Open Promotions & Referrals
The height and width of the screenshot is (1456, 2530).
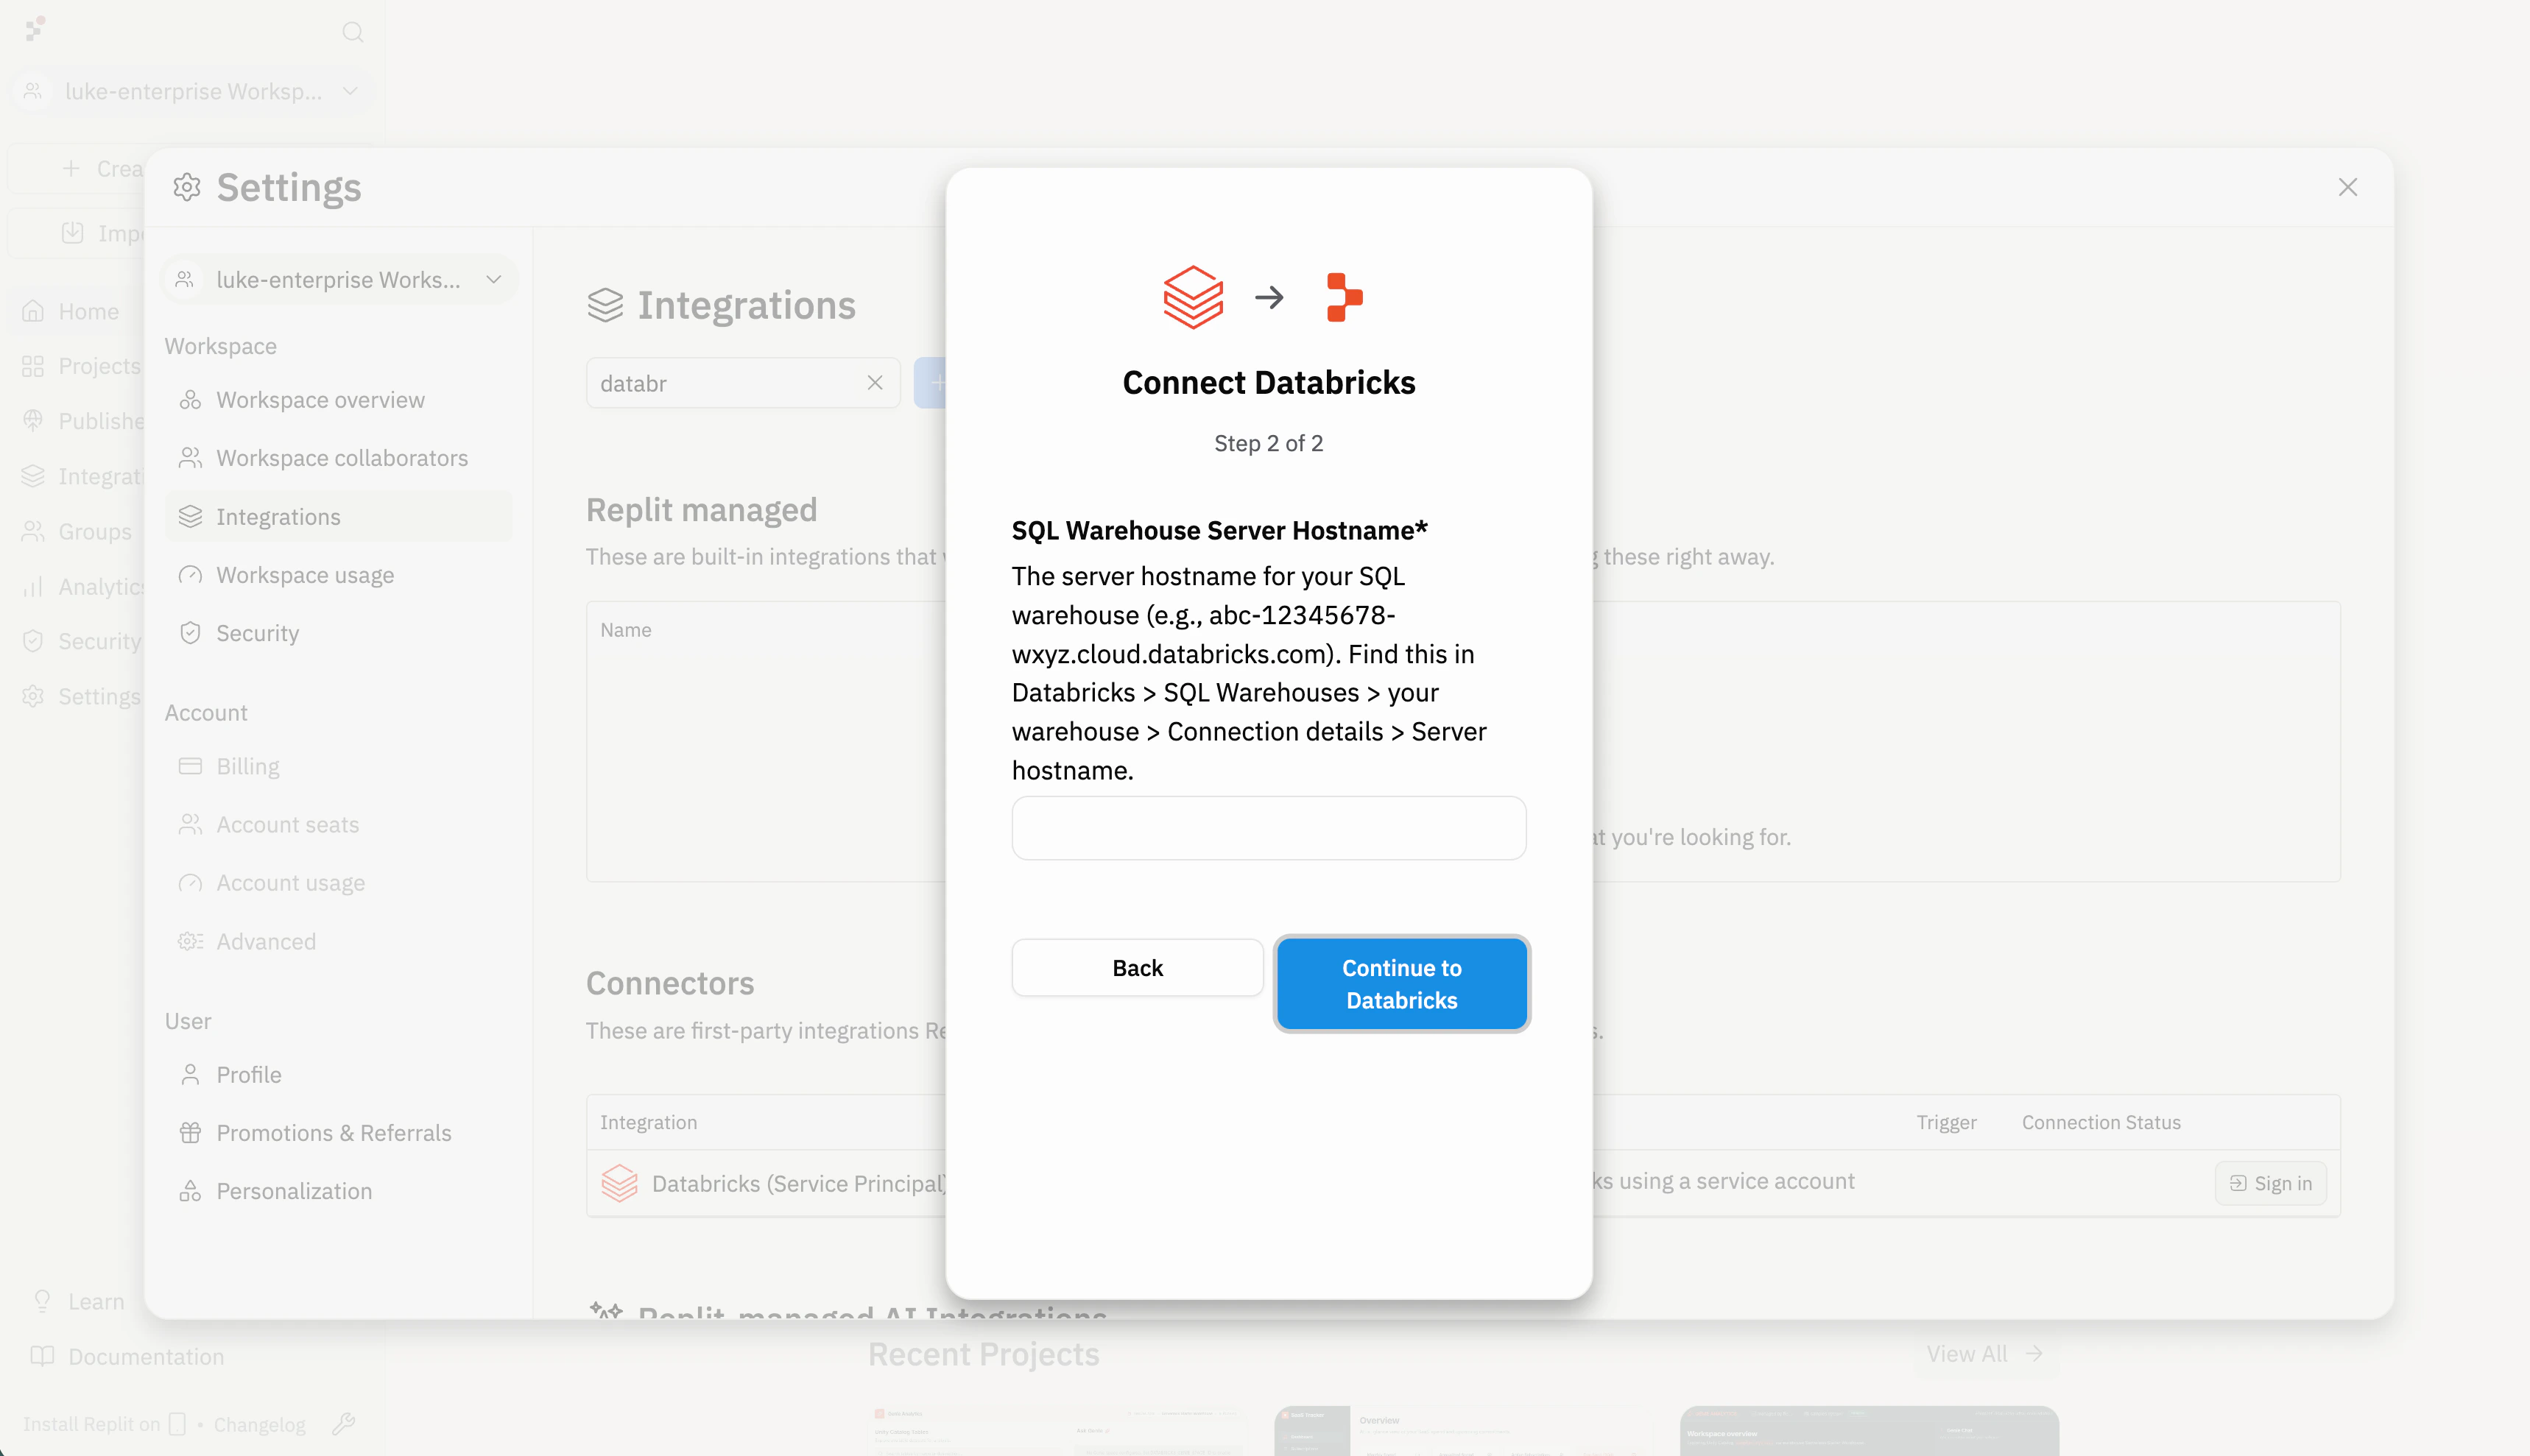tap(339, 1133)
